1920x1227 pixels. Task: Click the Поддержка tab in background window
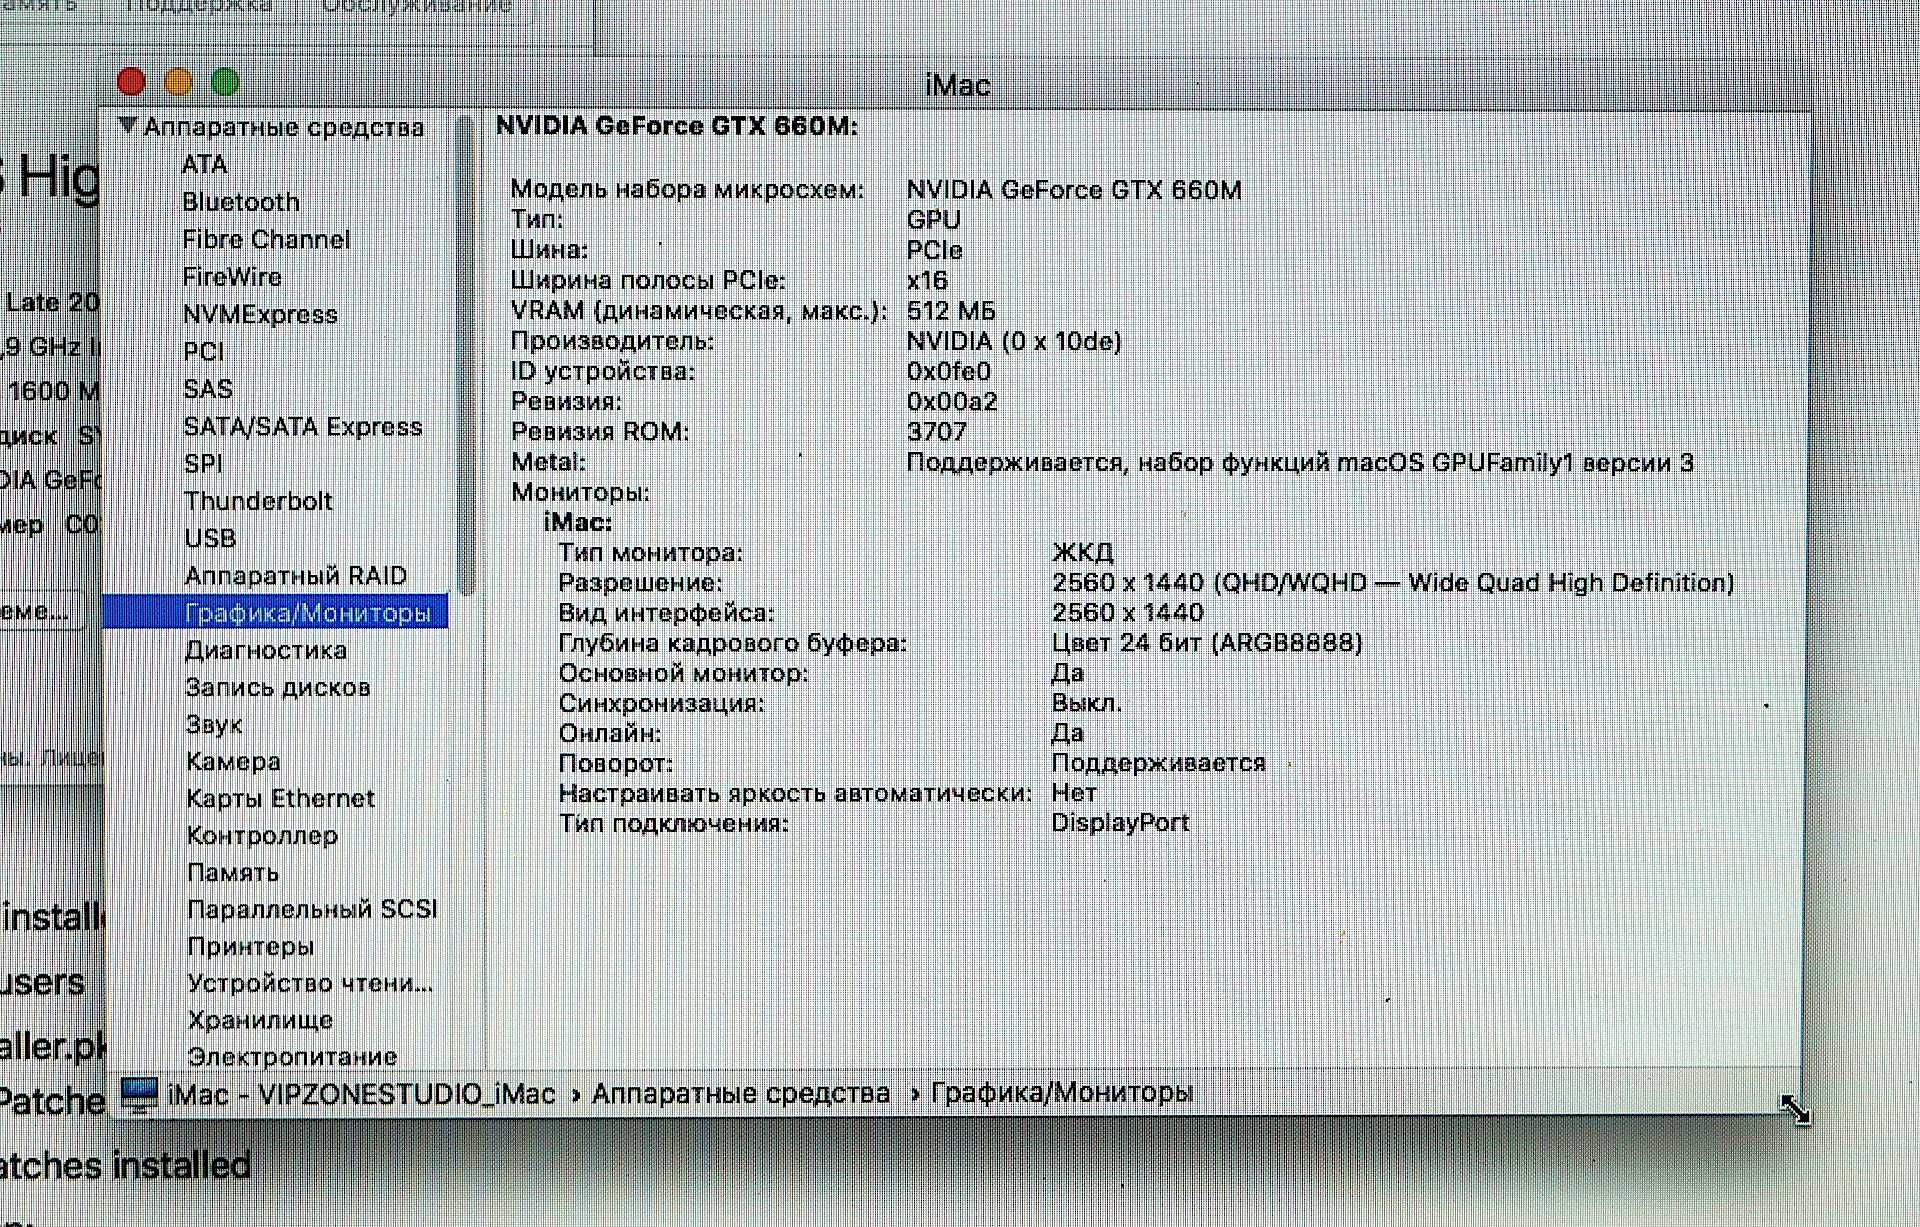pyautogui.click(x=199, y=6)
